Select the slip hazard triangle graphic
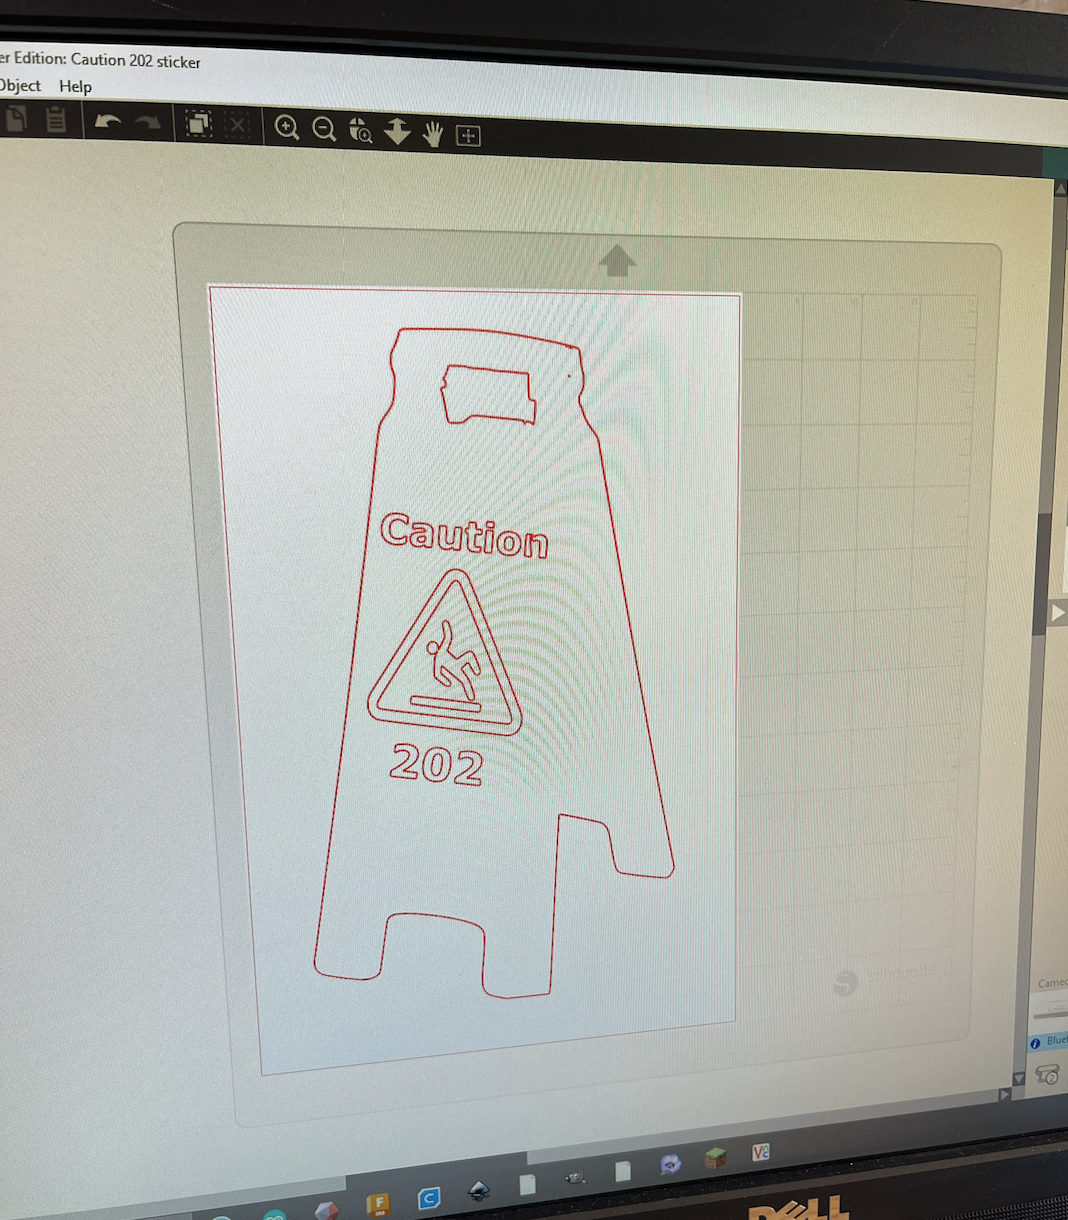The width and height of the screenshot is (1068, 1220). click(446, 652)
